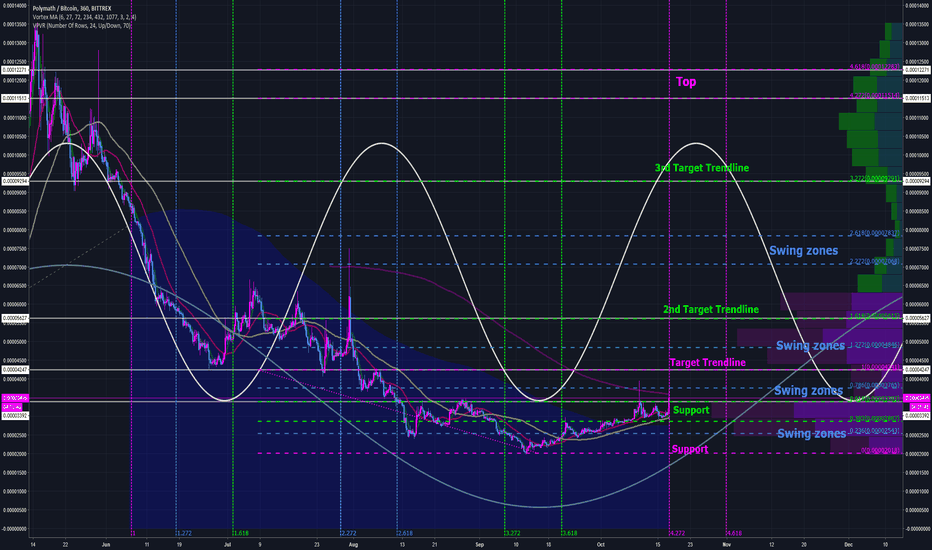Click the 0.00005627 price label on left scale
Screen dimensions: 932x550
[15, 318]
